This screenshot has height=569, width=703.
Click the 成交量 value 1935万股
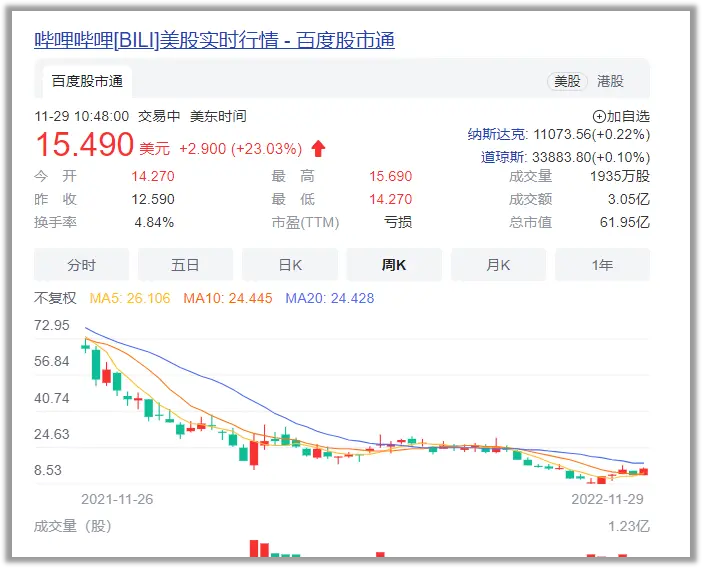pos(620,176)
